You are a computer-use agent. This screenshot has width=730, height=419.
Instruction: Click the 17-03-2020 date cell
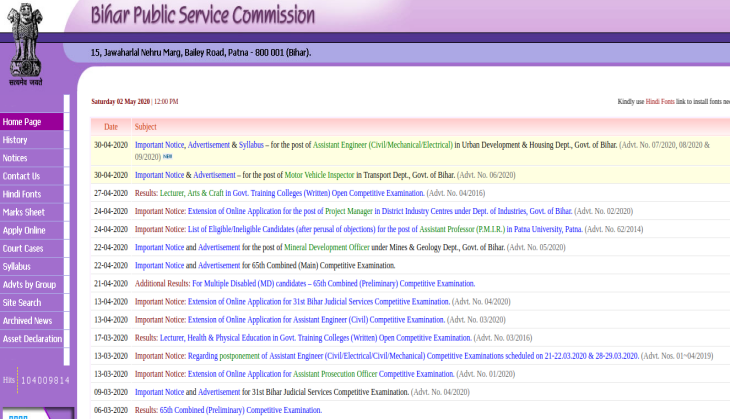coord(111,338)
